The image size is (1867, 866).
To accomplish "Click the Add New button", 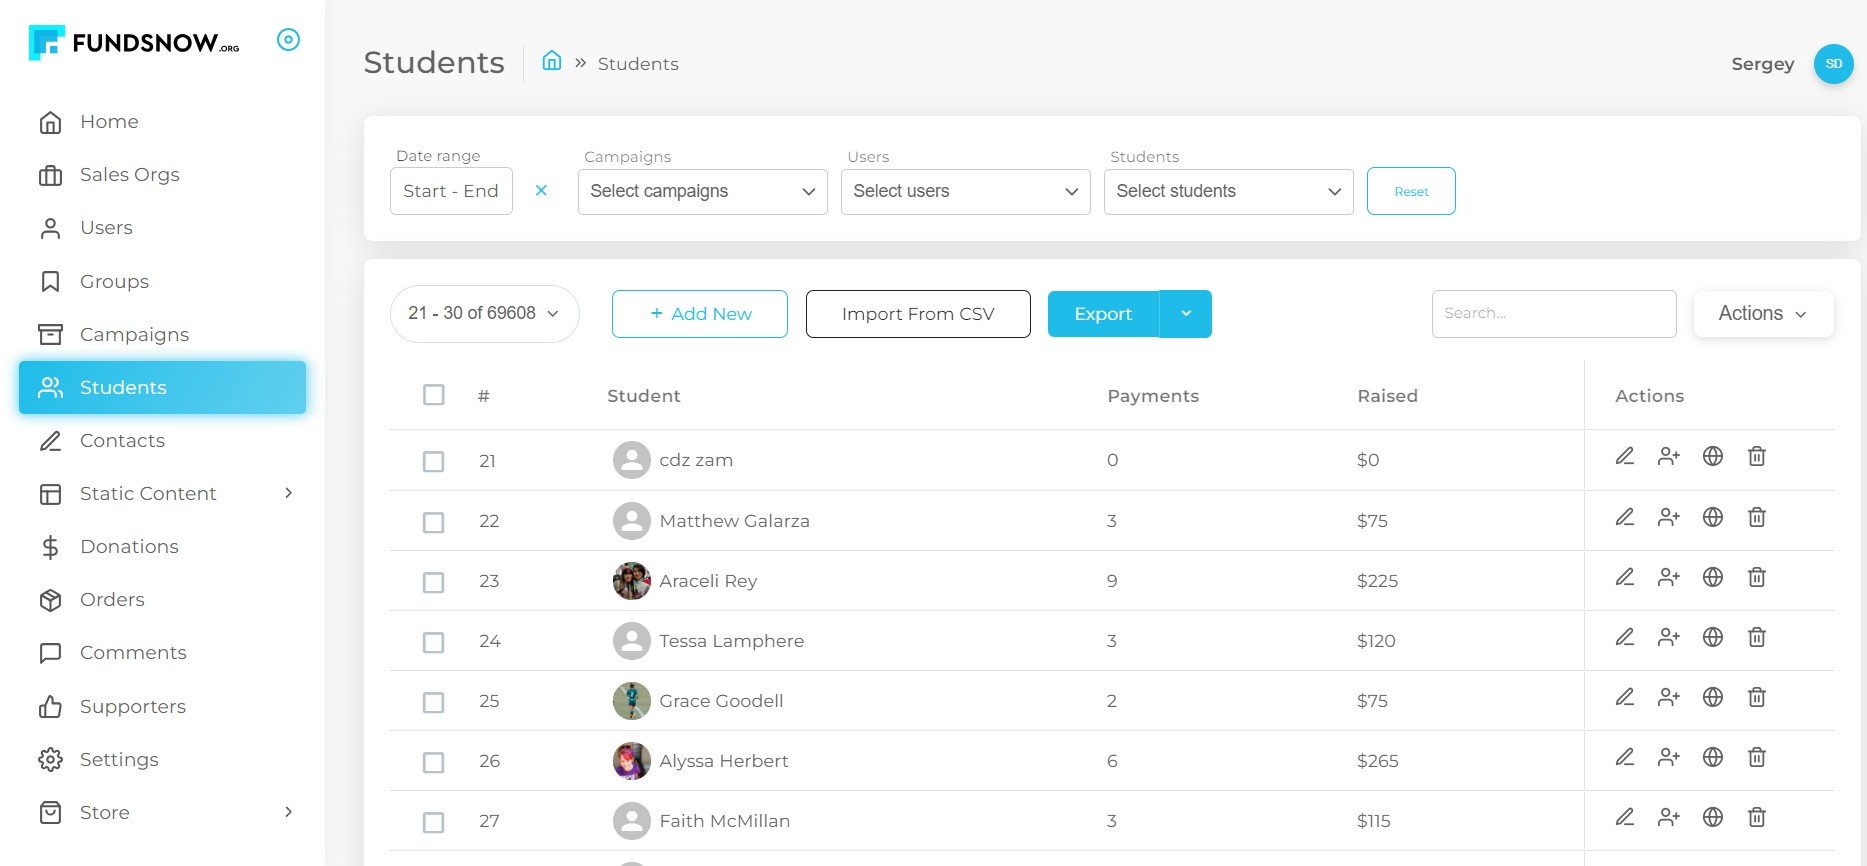I will tap(699, 314).
